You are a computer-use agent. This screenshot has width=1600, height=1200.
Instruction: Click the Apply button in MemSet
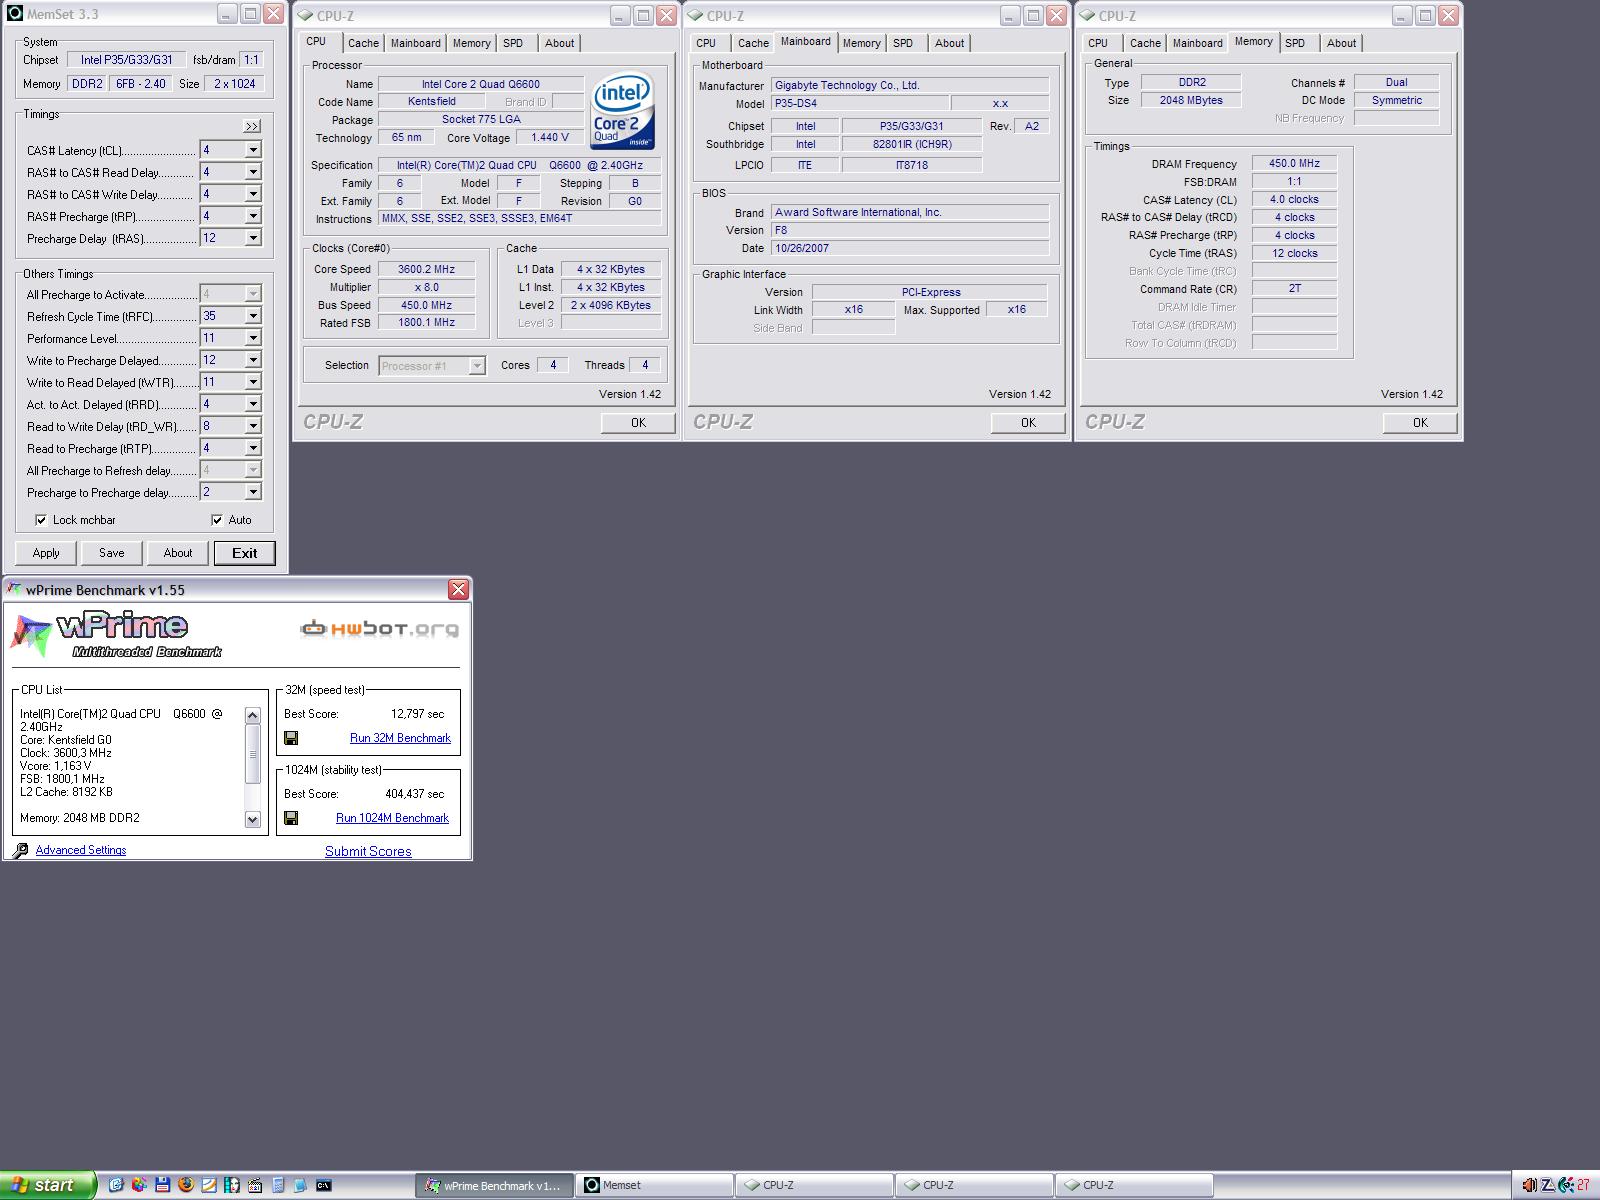tap(46, 553)
